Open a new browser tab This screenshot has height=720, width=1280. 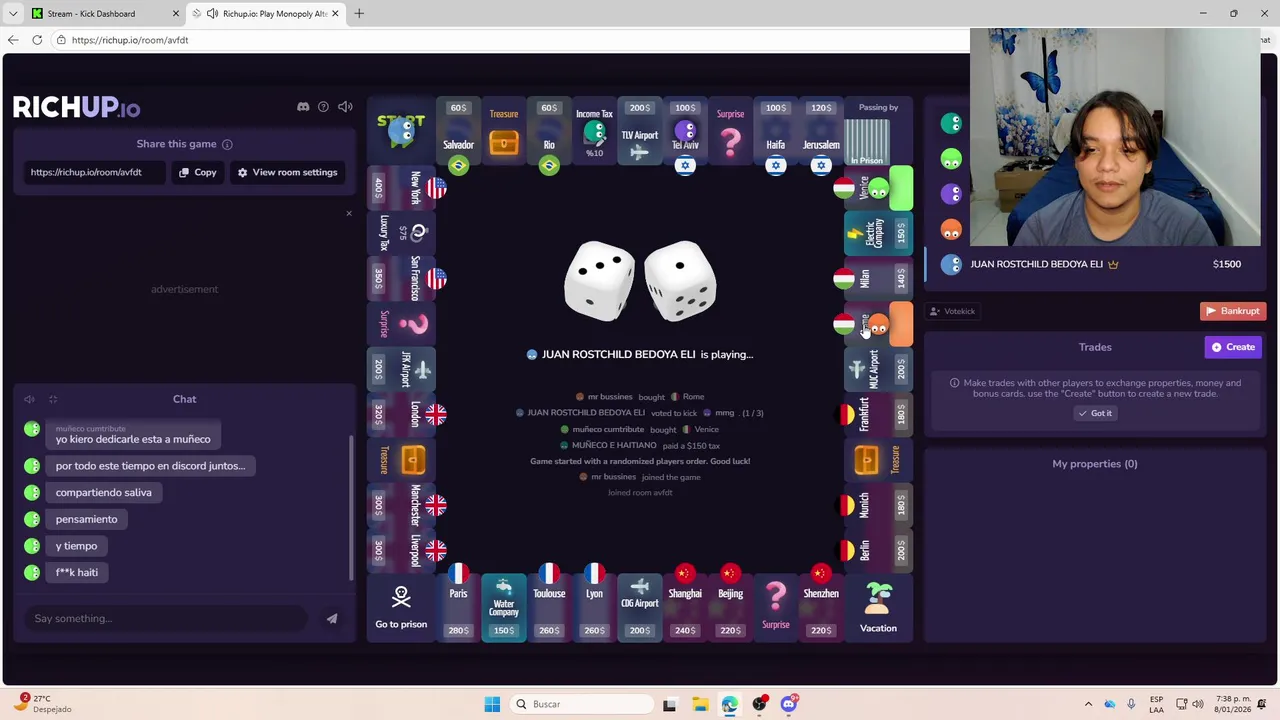pyautogui.click(x=359, y=13)
